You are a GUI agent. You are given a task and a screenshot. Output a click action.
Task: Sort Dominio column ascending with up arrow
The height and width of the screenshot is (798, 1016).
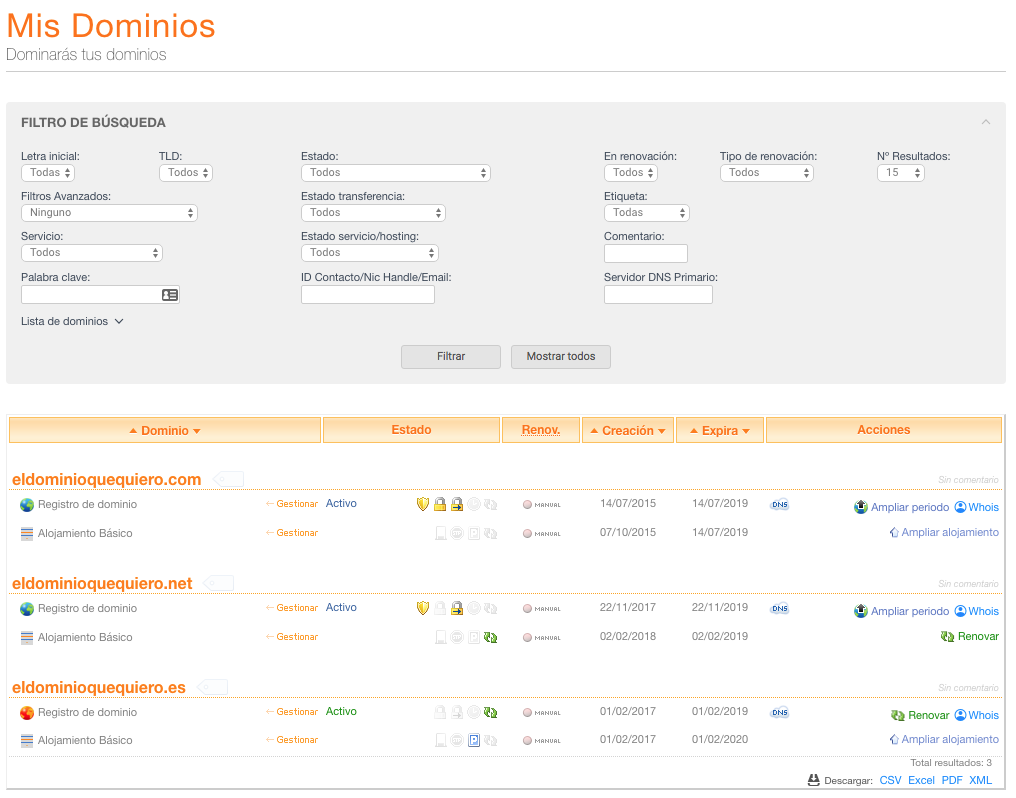pos(133,431)
